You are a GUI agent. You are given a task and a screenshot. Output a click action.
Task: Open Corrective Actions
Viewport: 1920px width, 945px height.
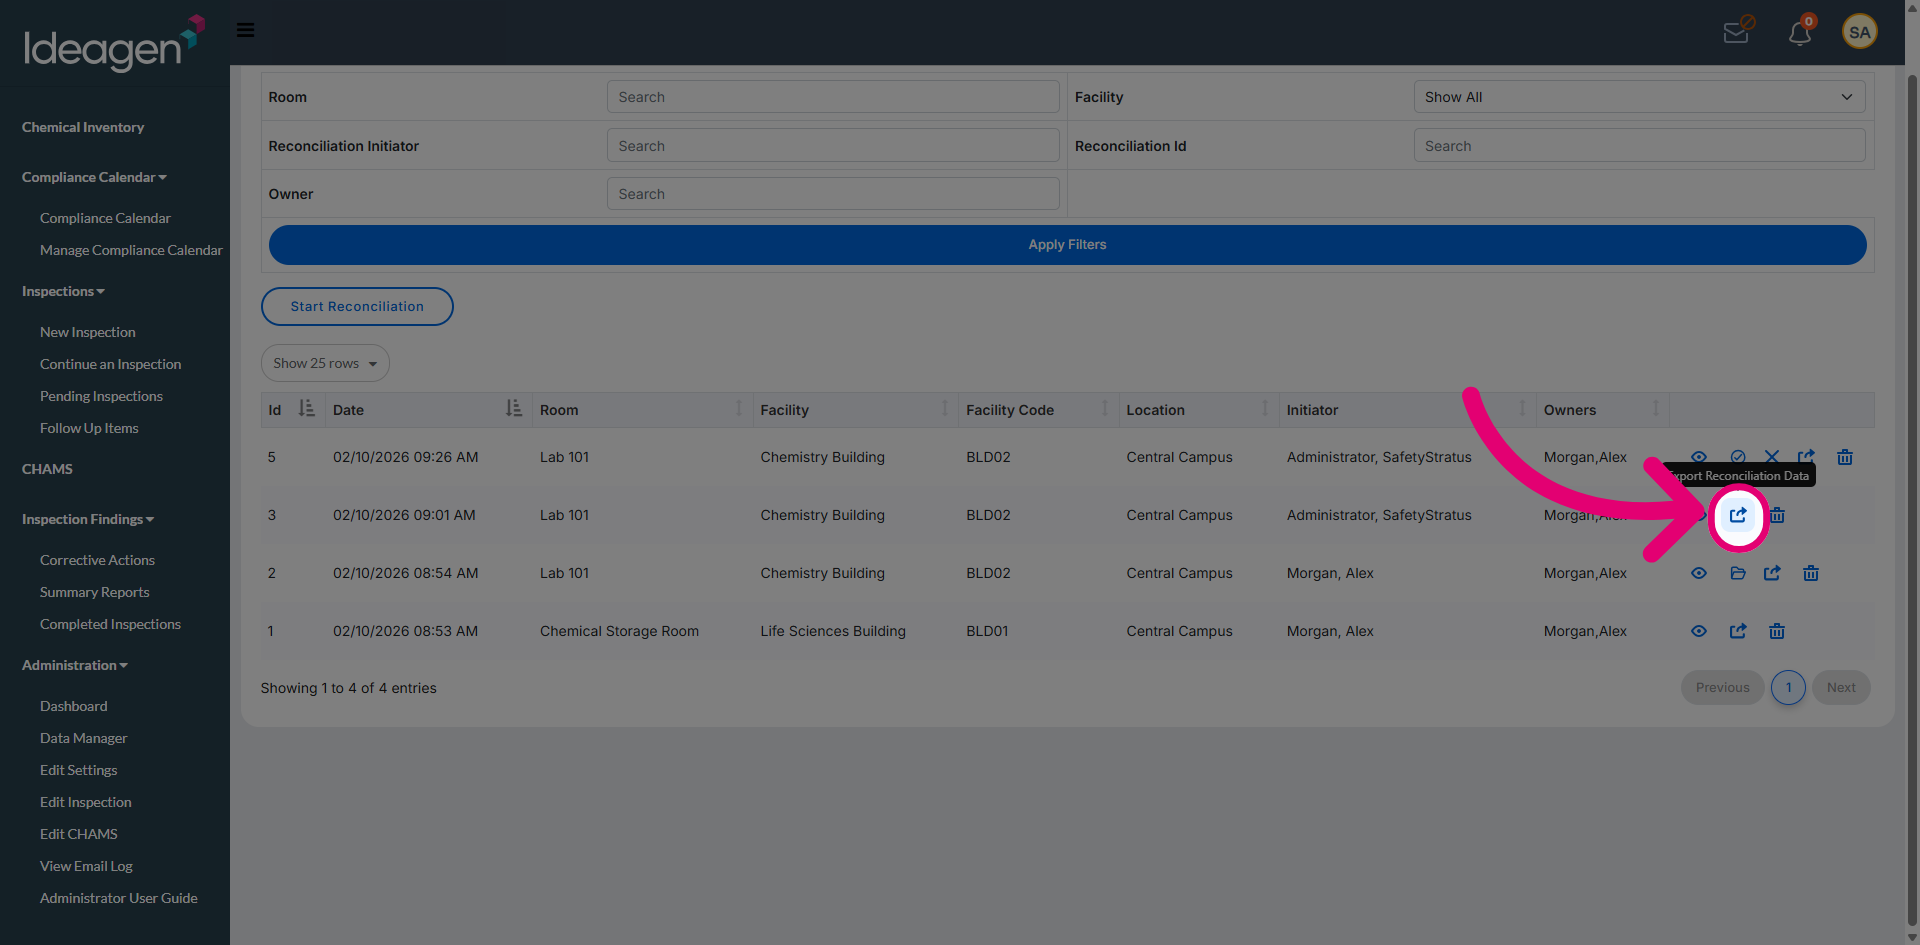click(97, 560)
